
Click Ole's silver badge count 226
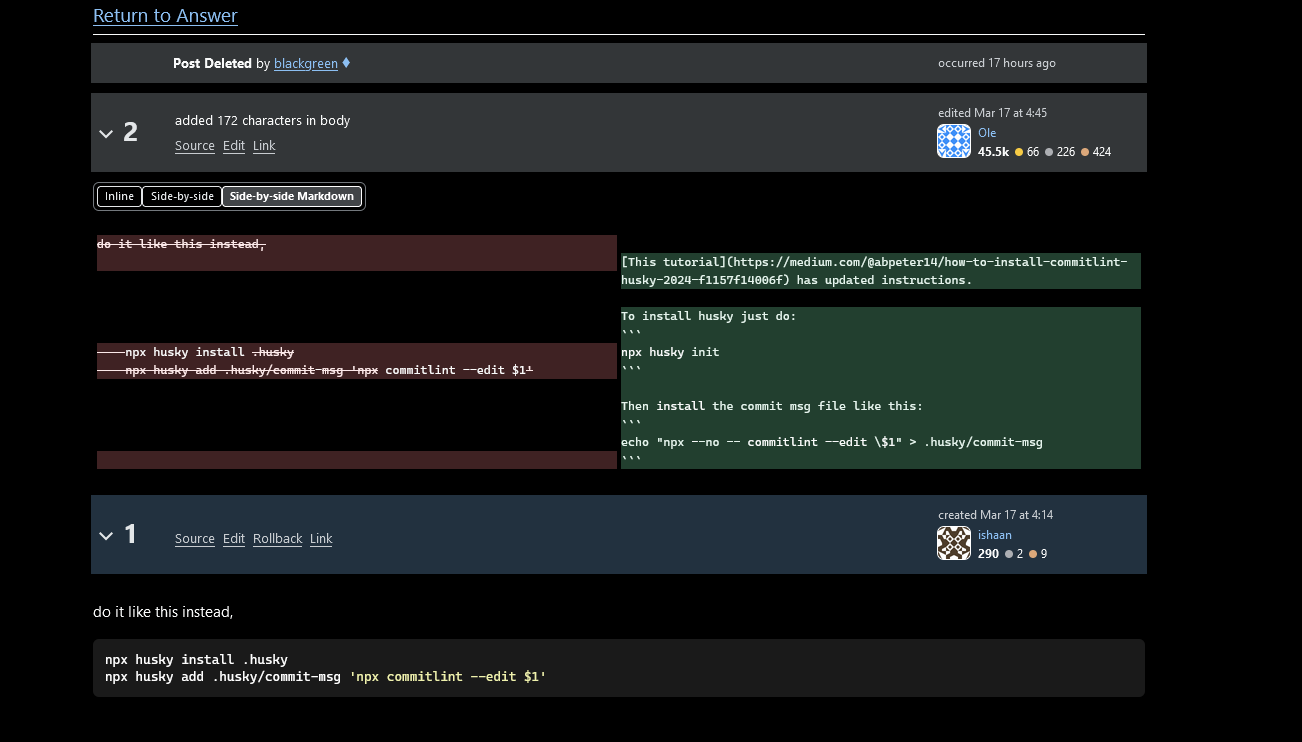click(1060, 152)
